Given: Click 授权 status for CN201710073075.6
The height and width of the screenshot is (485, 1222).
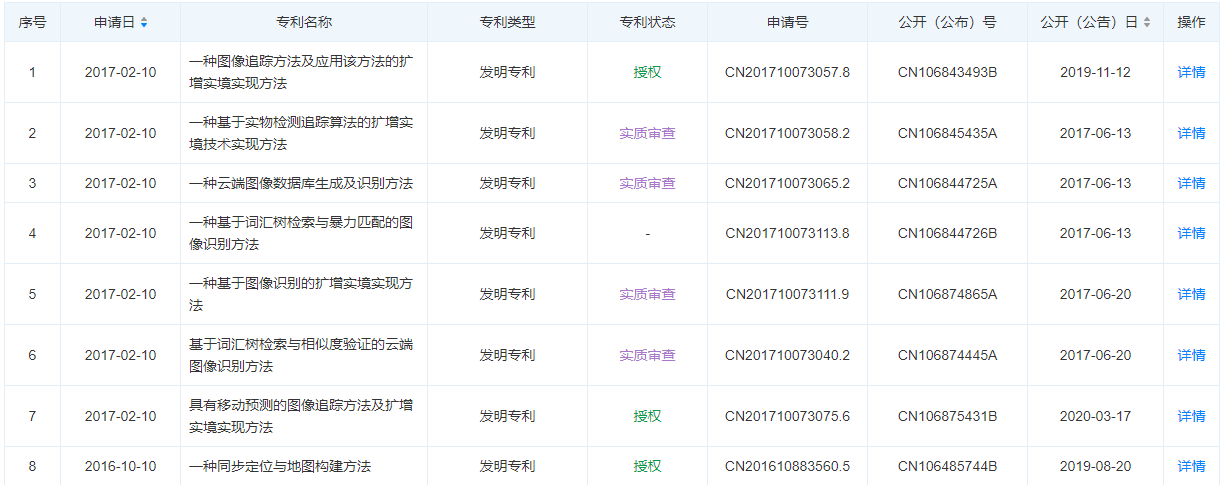Looking at the screenshot, I should [x=647, y=416].
